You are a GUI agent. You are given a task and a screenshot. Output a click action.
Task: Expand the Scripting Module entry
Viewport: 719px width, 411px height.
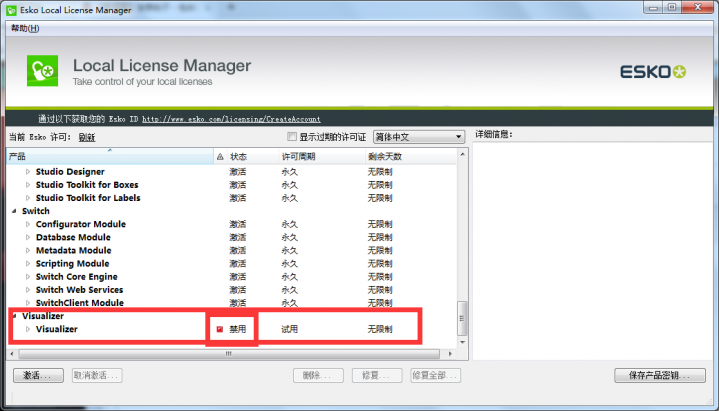[28, 264]
